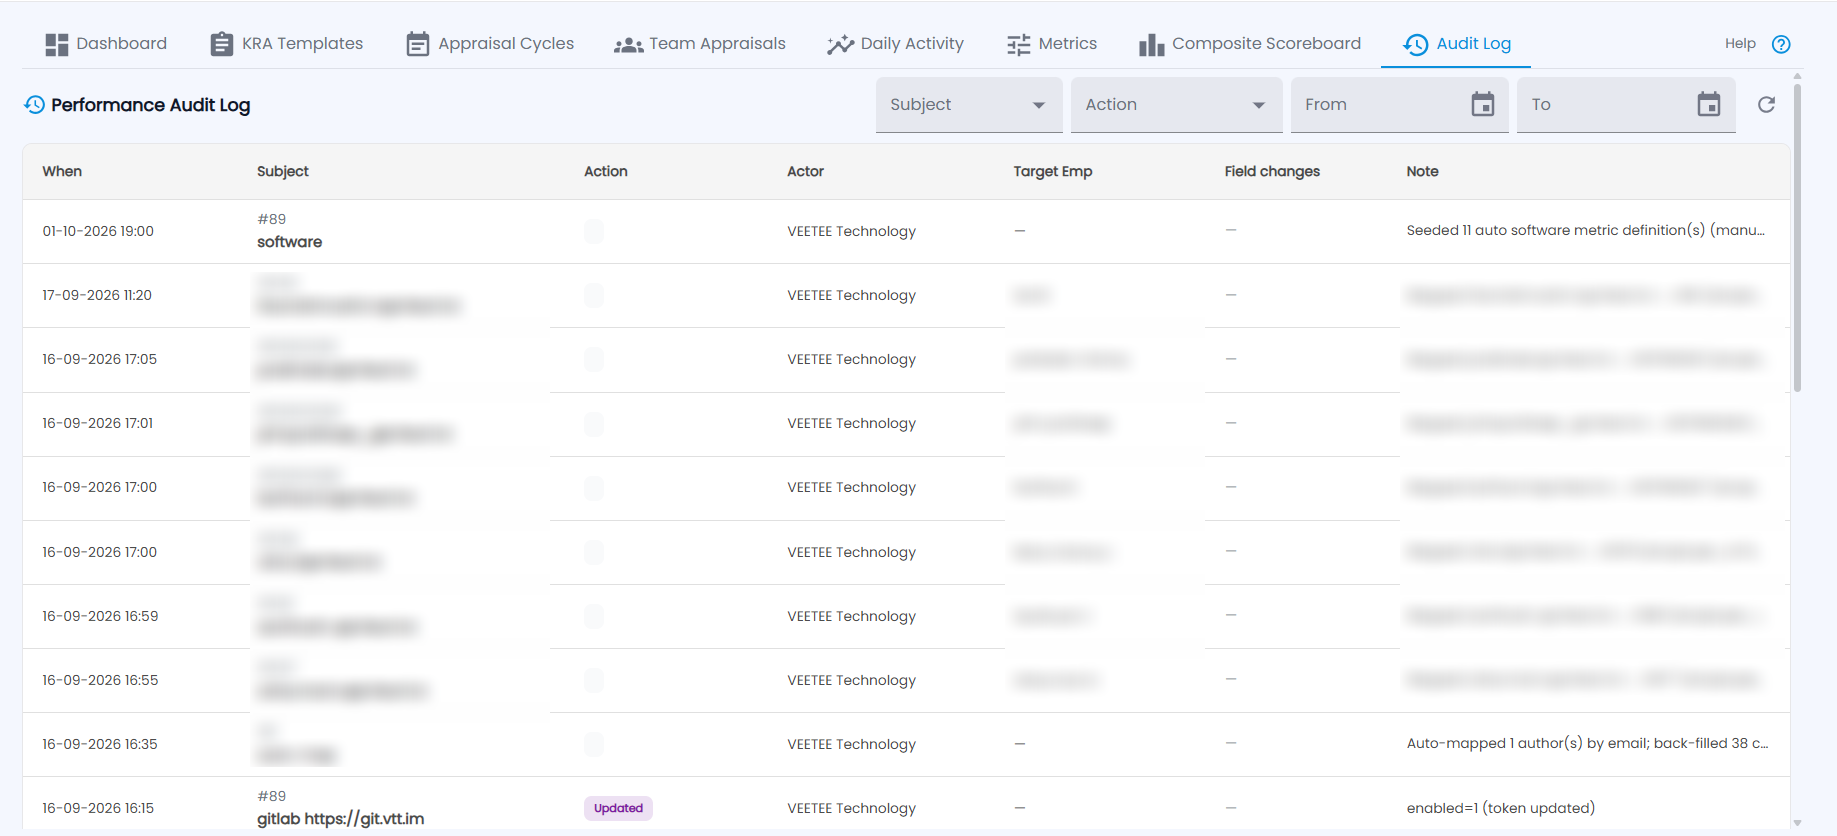Image resolution: width=1837 pixels, height=836 pixels.
Task: Click the Metrics sliders icon
Action: [1018, 44]
